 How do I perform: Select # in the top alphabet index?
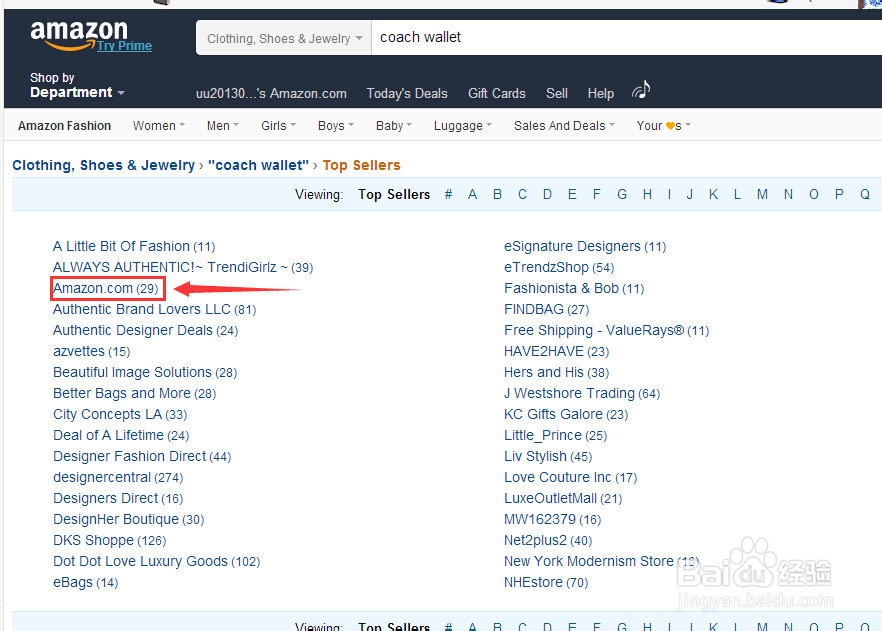[448, 195]
